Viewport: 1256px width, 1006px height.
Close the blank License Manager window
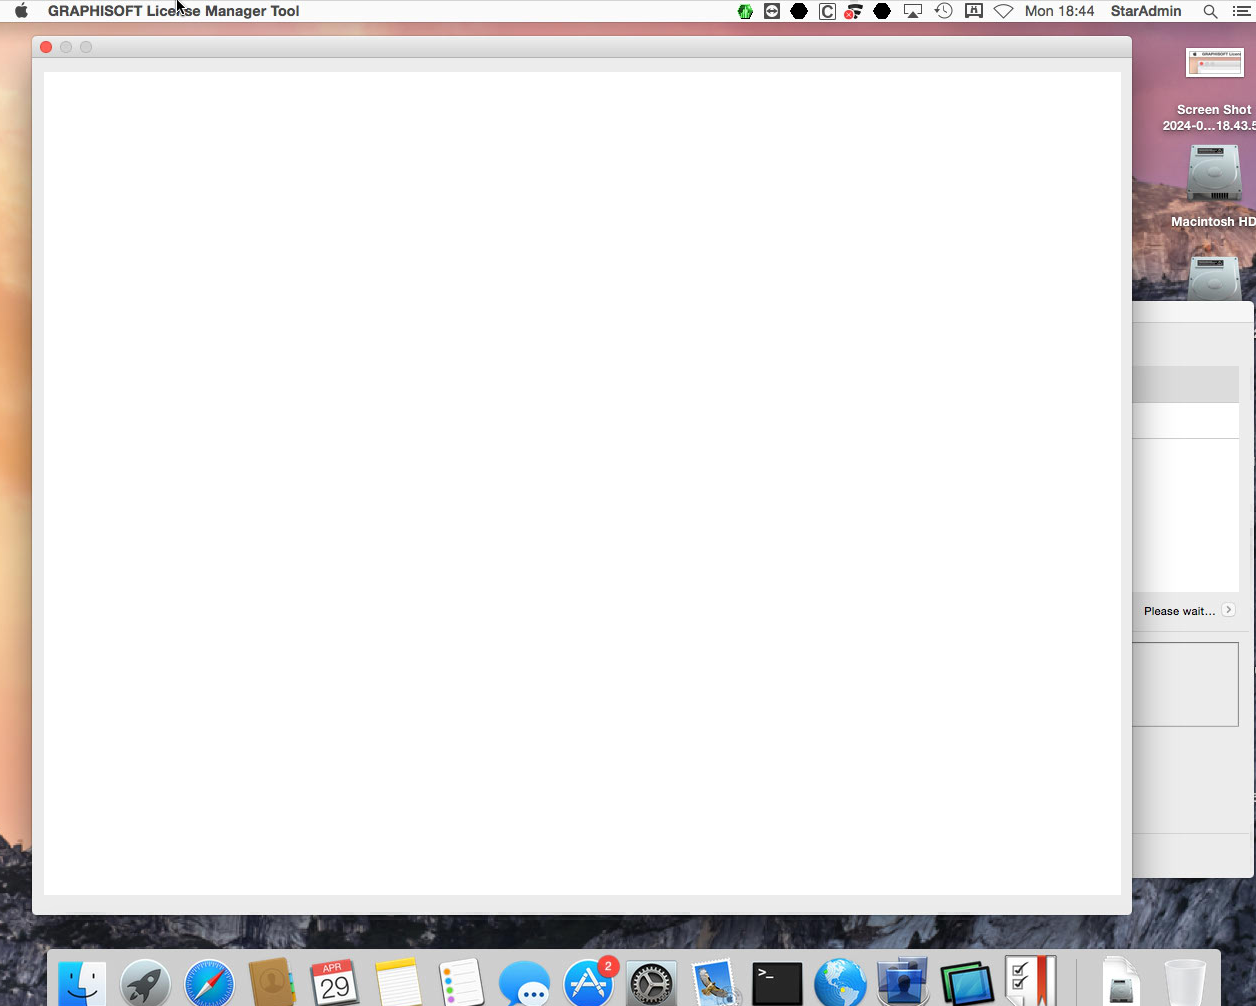[46, 47]
